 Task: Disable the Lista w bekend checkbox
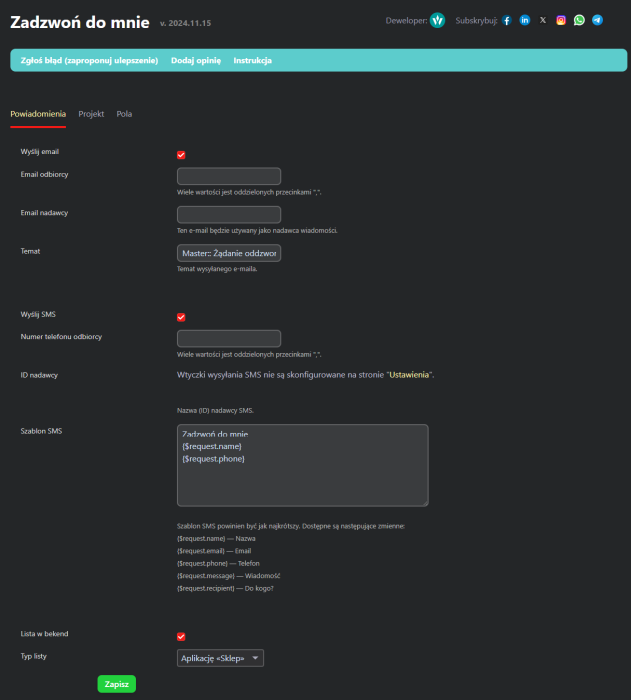pyautogui.click(x=181, y=637)
